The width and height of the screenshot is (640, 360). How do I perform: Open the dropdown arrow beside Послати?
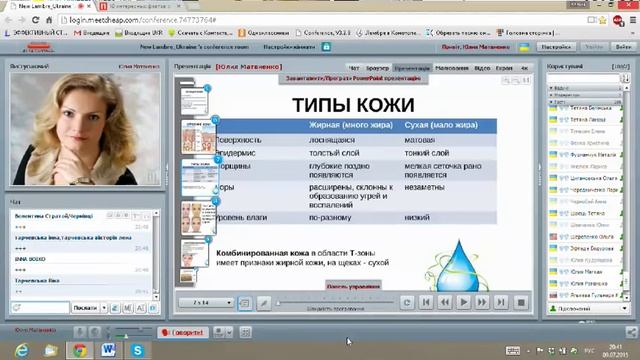point(104,308)
